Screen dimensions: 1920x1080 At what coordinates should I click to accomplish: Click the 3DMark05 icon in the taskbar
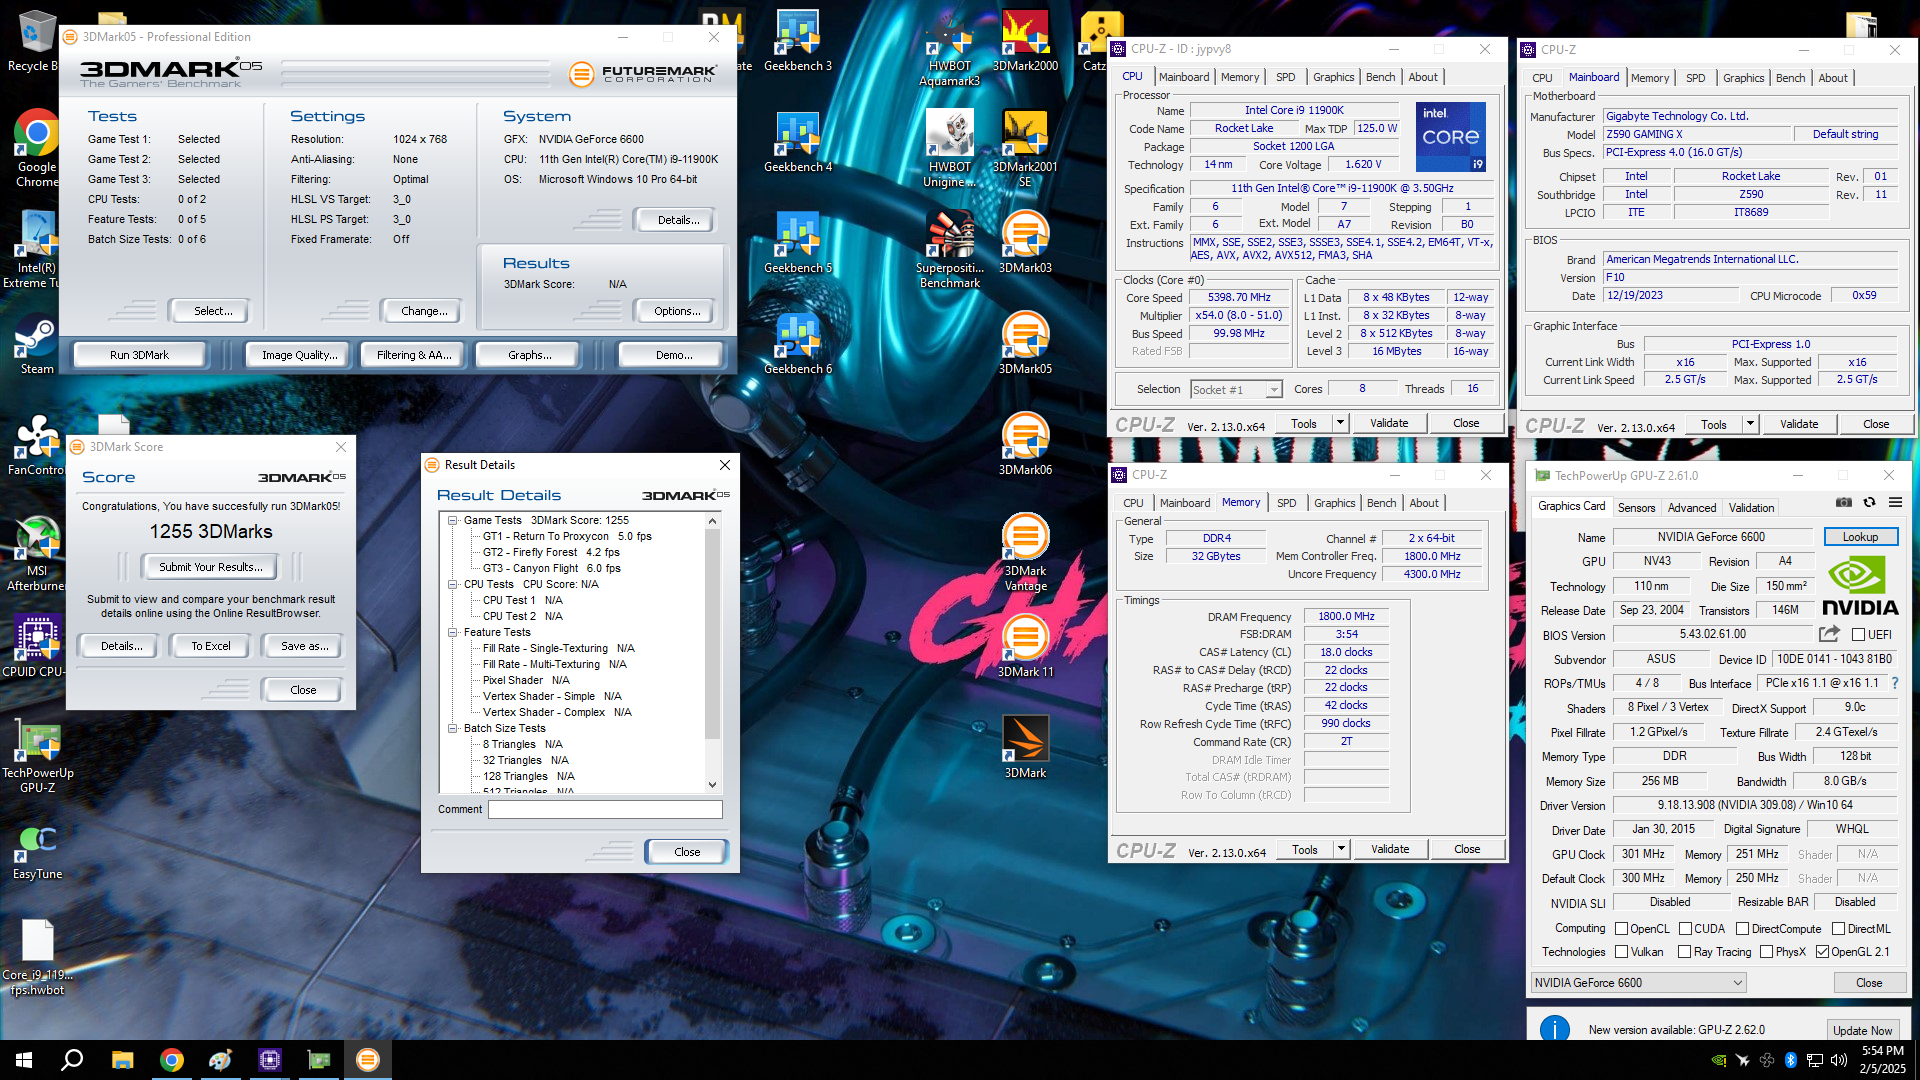point(368,1060)
